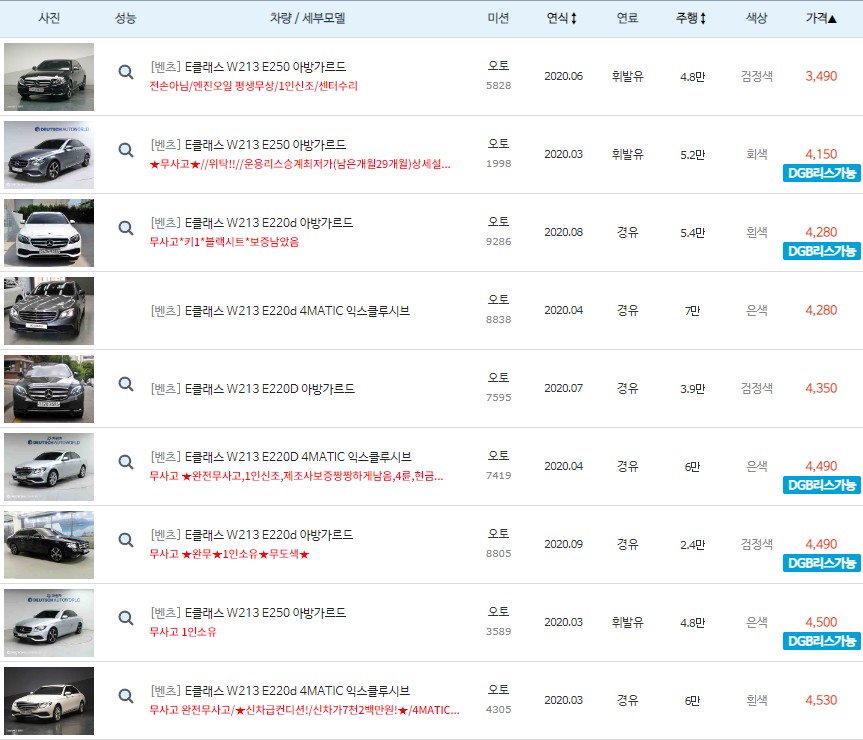Click mileage value 2.4만

[692, 545]
